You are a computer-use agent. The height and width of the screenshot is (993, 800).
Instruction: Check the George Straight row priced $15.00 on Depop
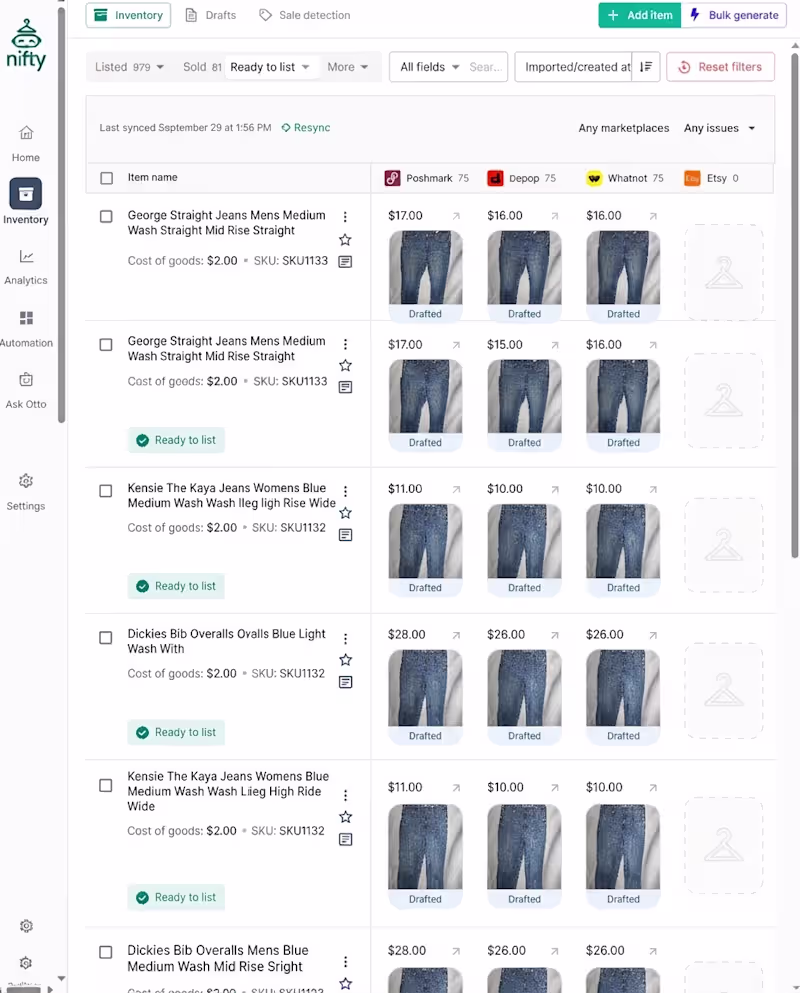pos(106,345)
